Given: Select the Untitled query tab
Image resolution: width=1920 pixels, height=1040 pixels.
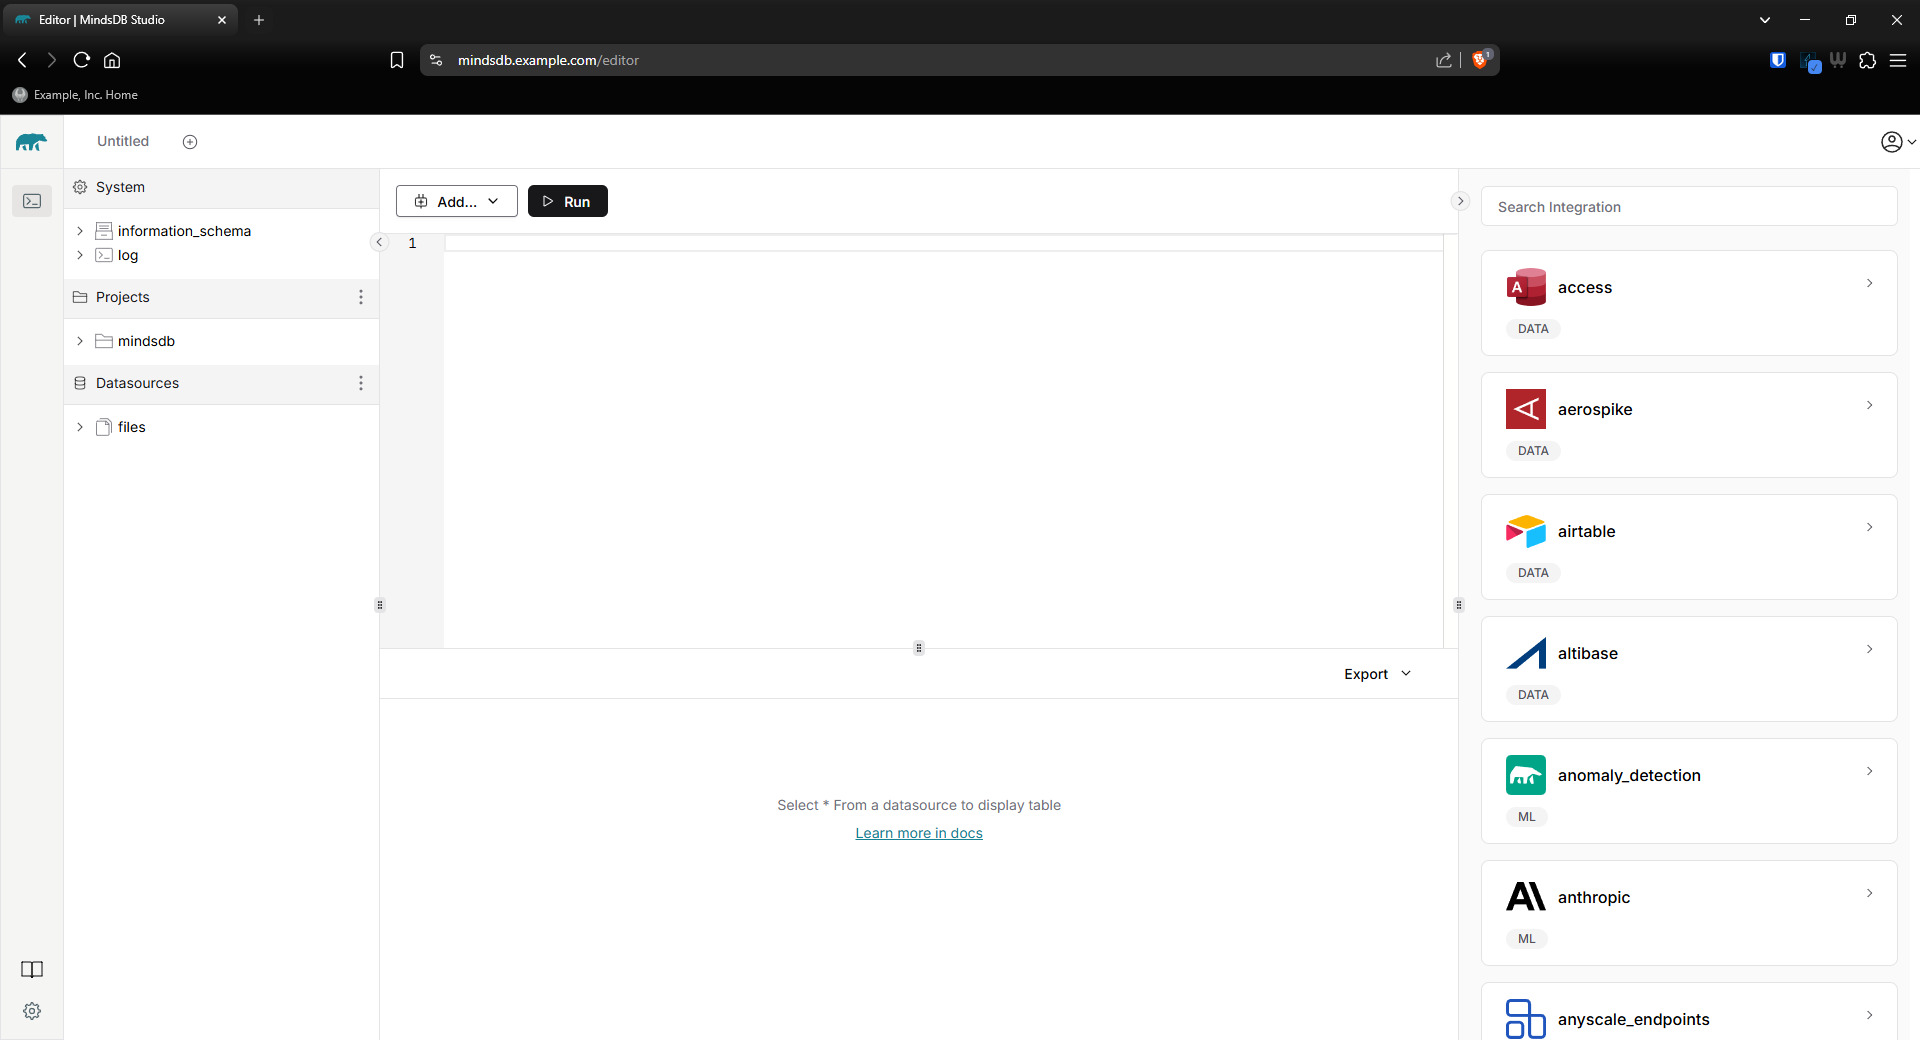Looking at the screenshot, I should pos(123,142).
